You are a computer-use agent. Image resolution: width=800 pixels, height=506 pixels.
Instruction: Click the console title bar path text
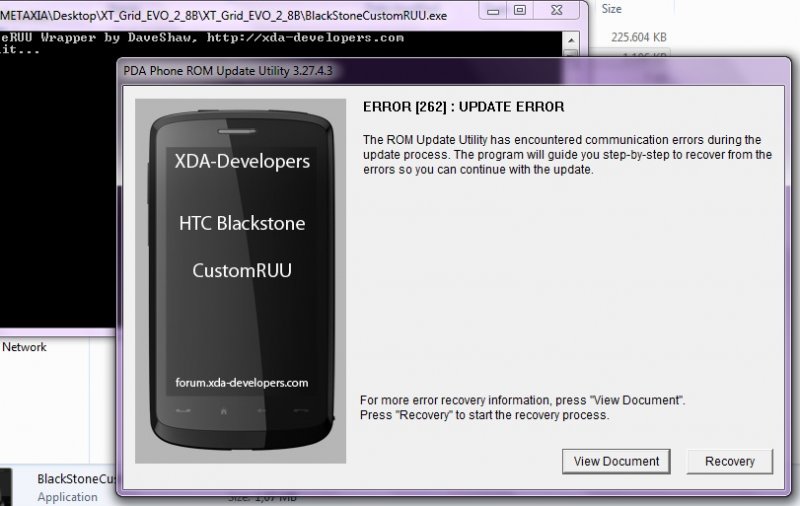(223, 16)
